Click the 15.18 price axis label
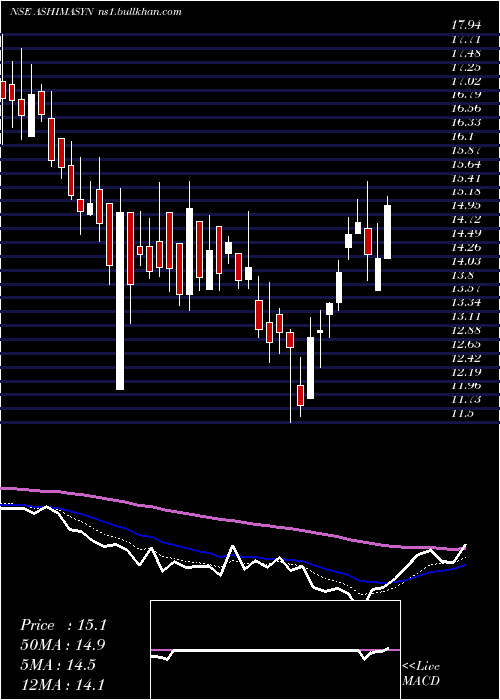The height and width of the screenshot is (700, 500). click(466, 191)
